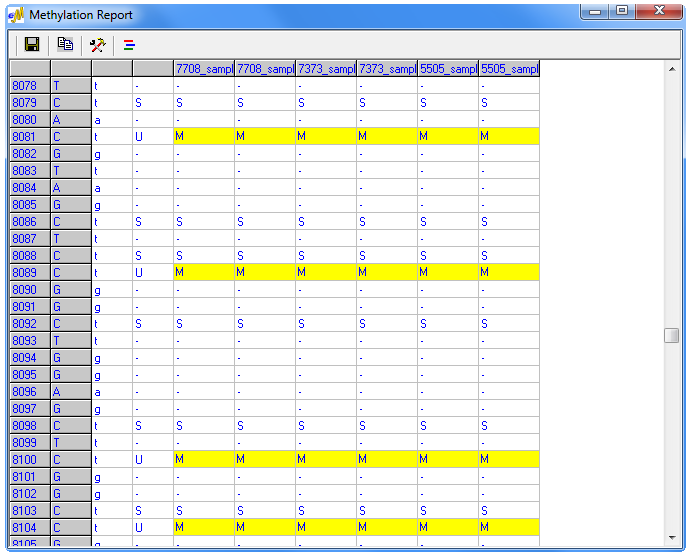Select row header 8099

coord(30,442)
